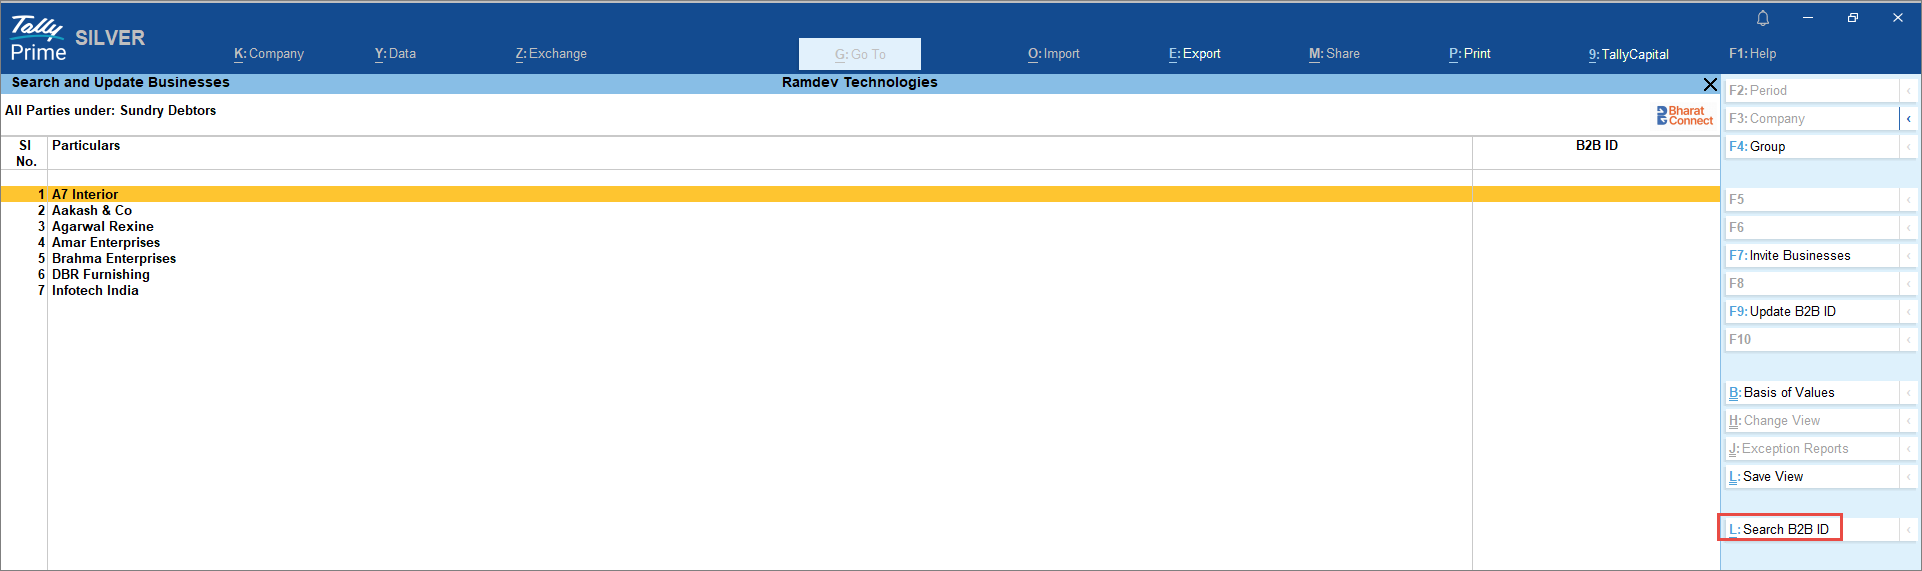Open the Z: Exchange menu
The width and height of the screenshot is (1922, 571).
click(551, 54)
